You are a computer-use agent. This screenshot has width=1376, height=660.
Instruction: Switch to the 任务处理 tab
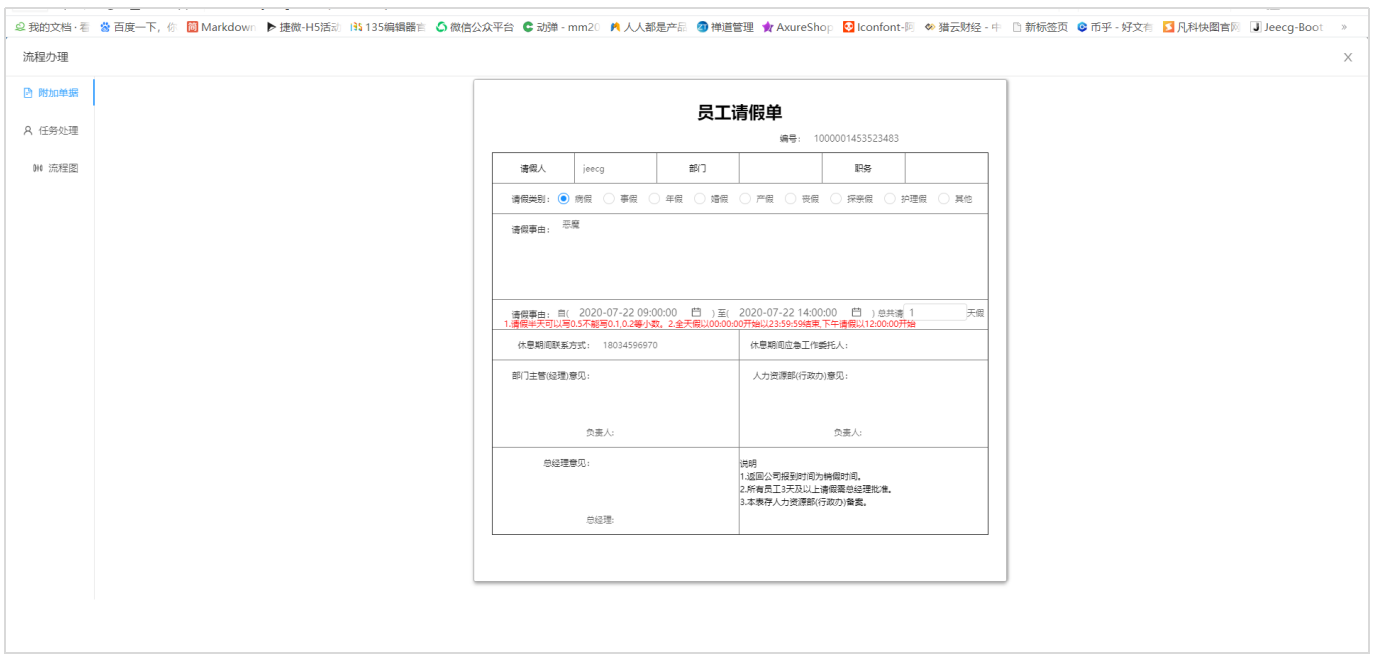(x=50, y=131)
